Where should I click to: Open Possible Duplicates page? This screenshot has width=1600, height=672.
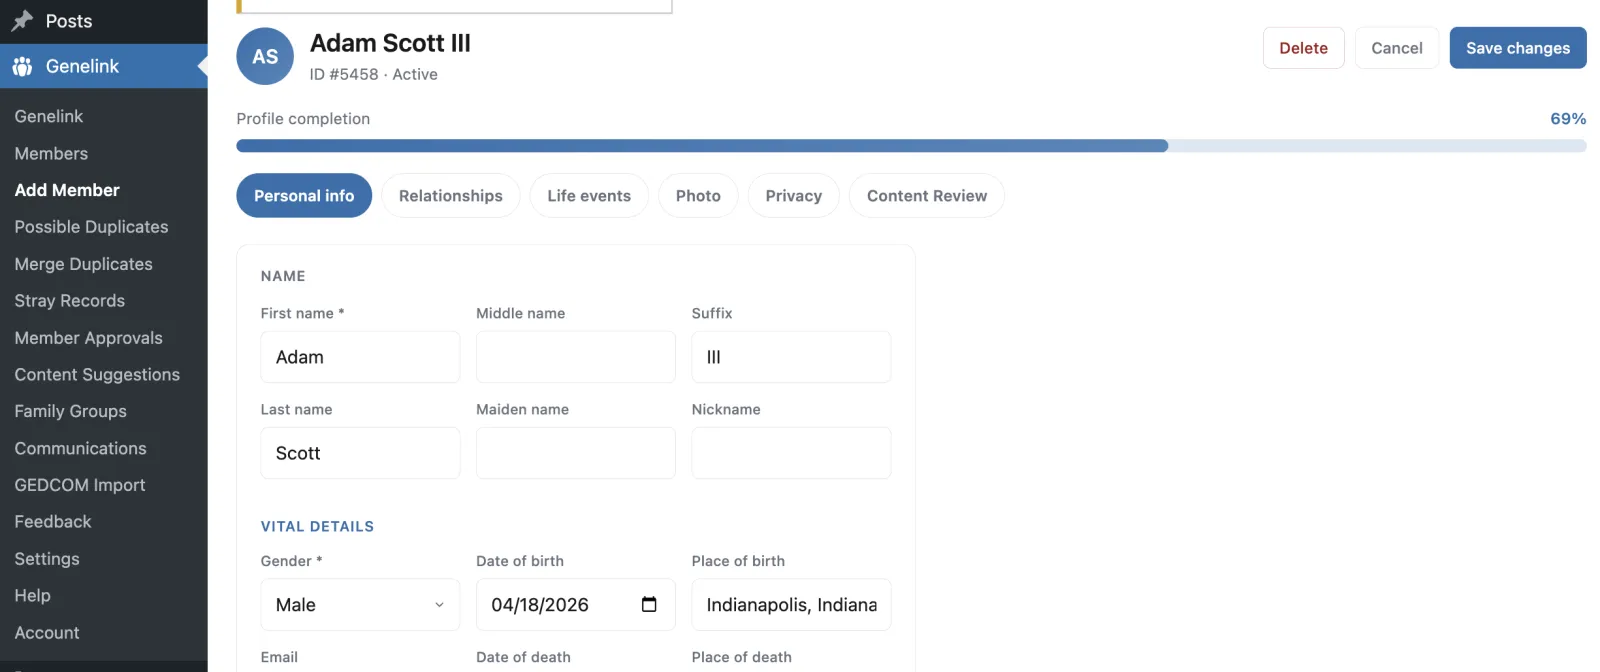(91, 227)
